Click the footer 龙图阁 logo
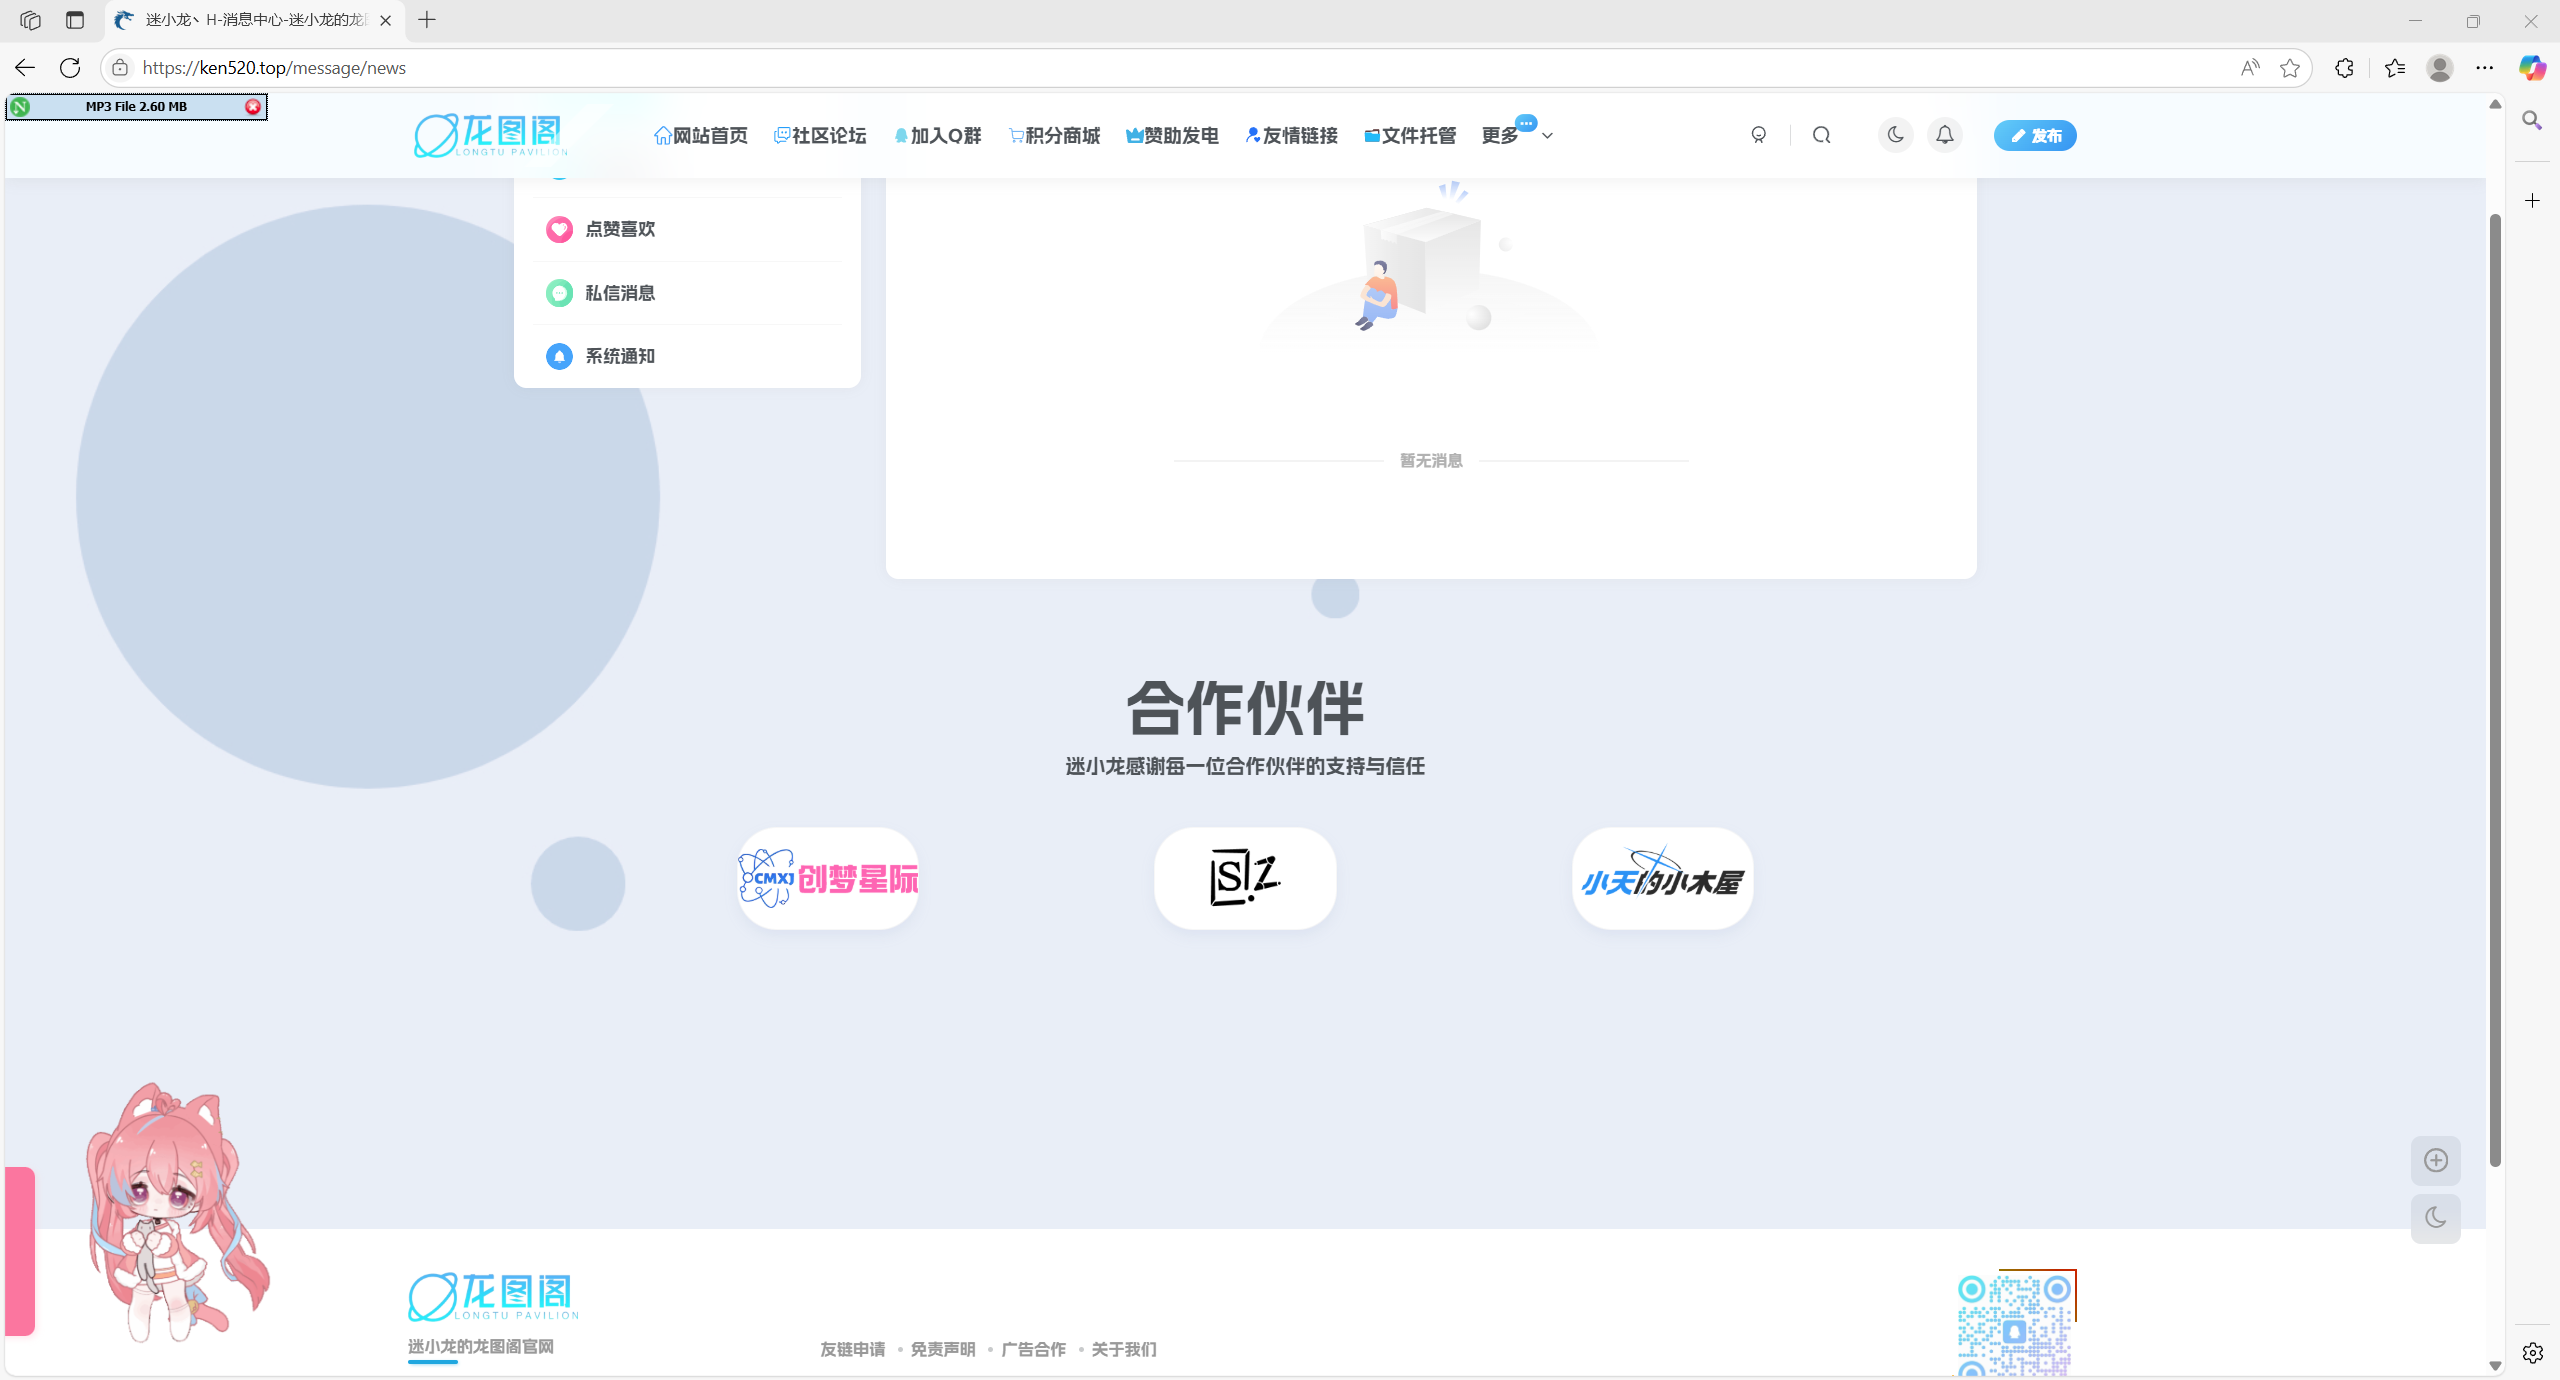Image resolution: width=2560 pixels, height=1380 pixels. (x=493, y=1296)
